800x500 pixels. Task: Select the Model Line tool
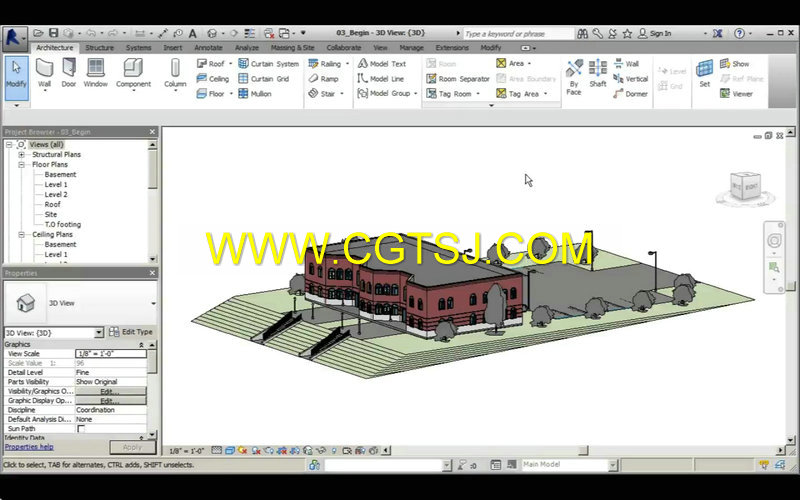(x=381, y=79)
